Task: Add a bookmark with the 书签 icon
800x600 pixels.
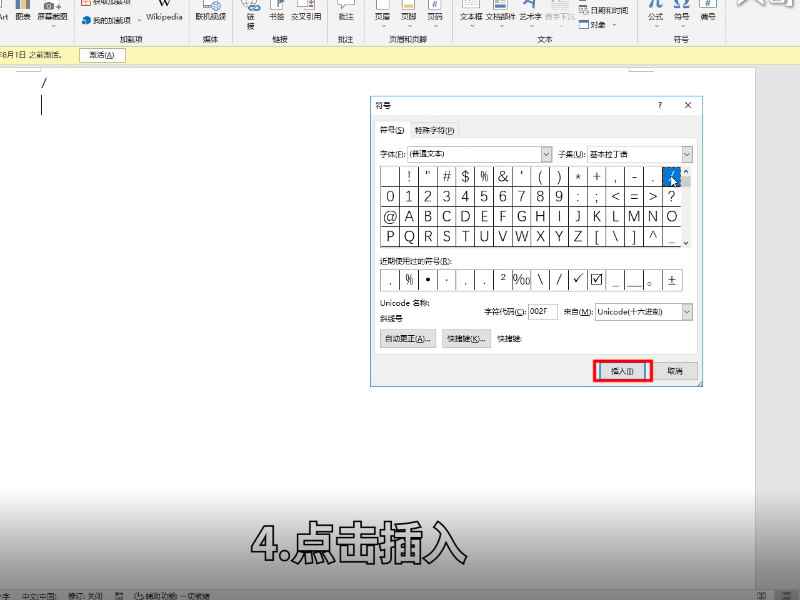Action: tap(275, 13)
